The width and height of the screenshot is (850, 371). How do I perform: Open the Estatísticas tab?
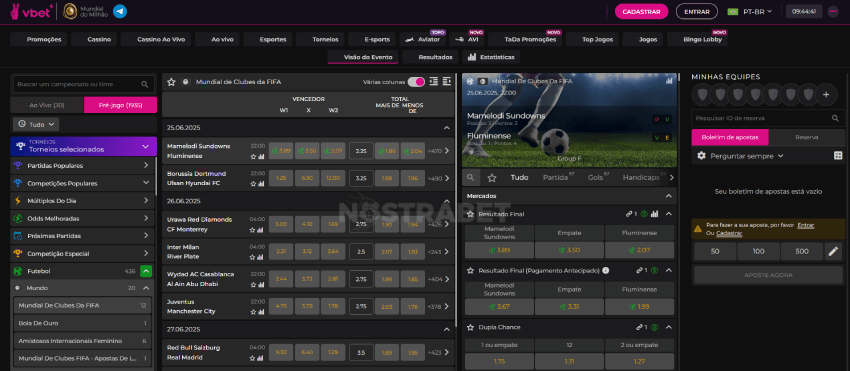[x=492, y=57]
